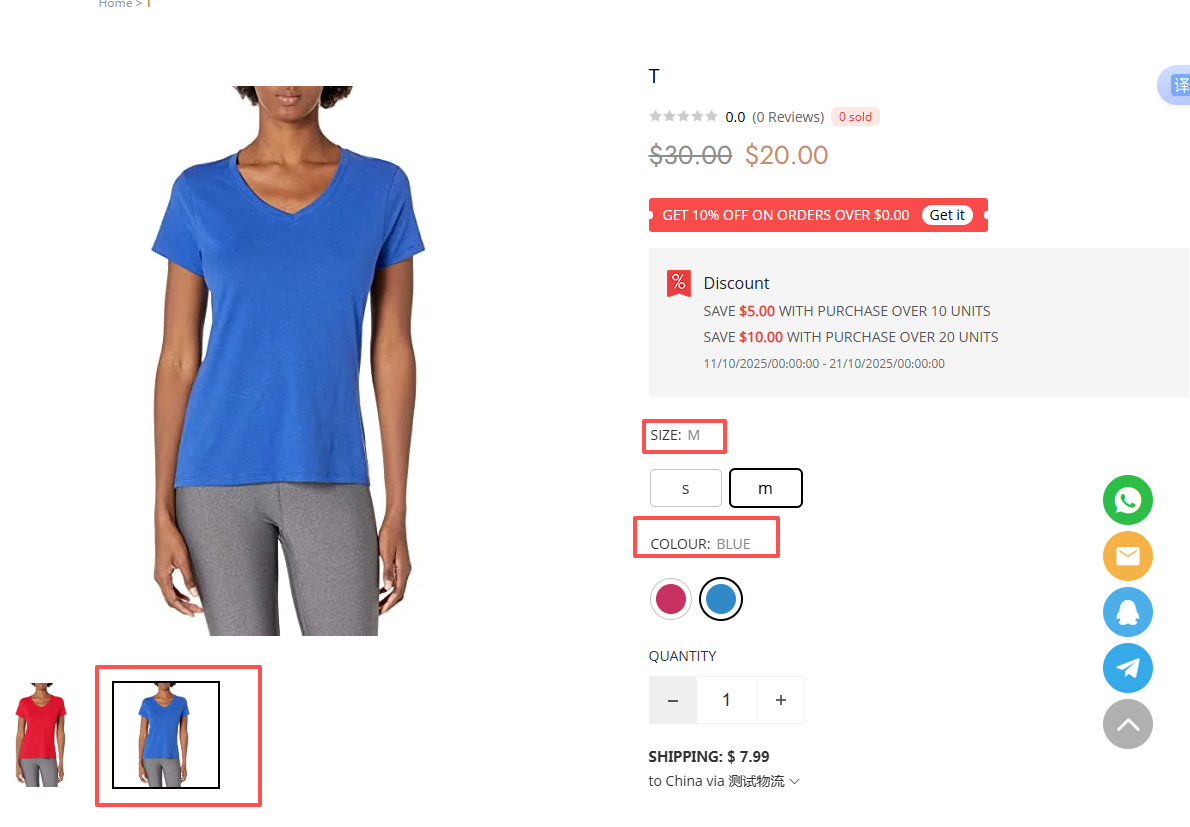1190x827 pixels.
Task: Choose the blue colour swatch
Action: tap(720, 599)
